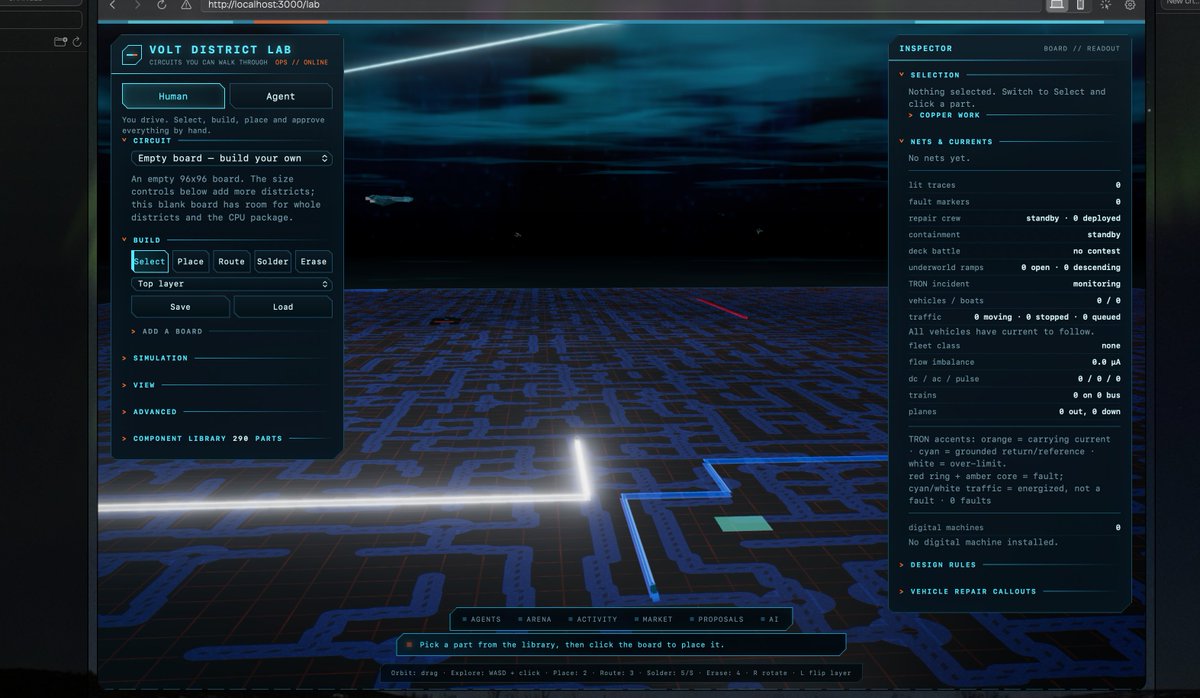Image resolution: width=1200 pixels, height=698 pixels.
Task: Click the sparkle icon next to the gear
Action: pyautogui.click(x=1106, y=5)
